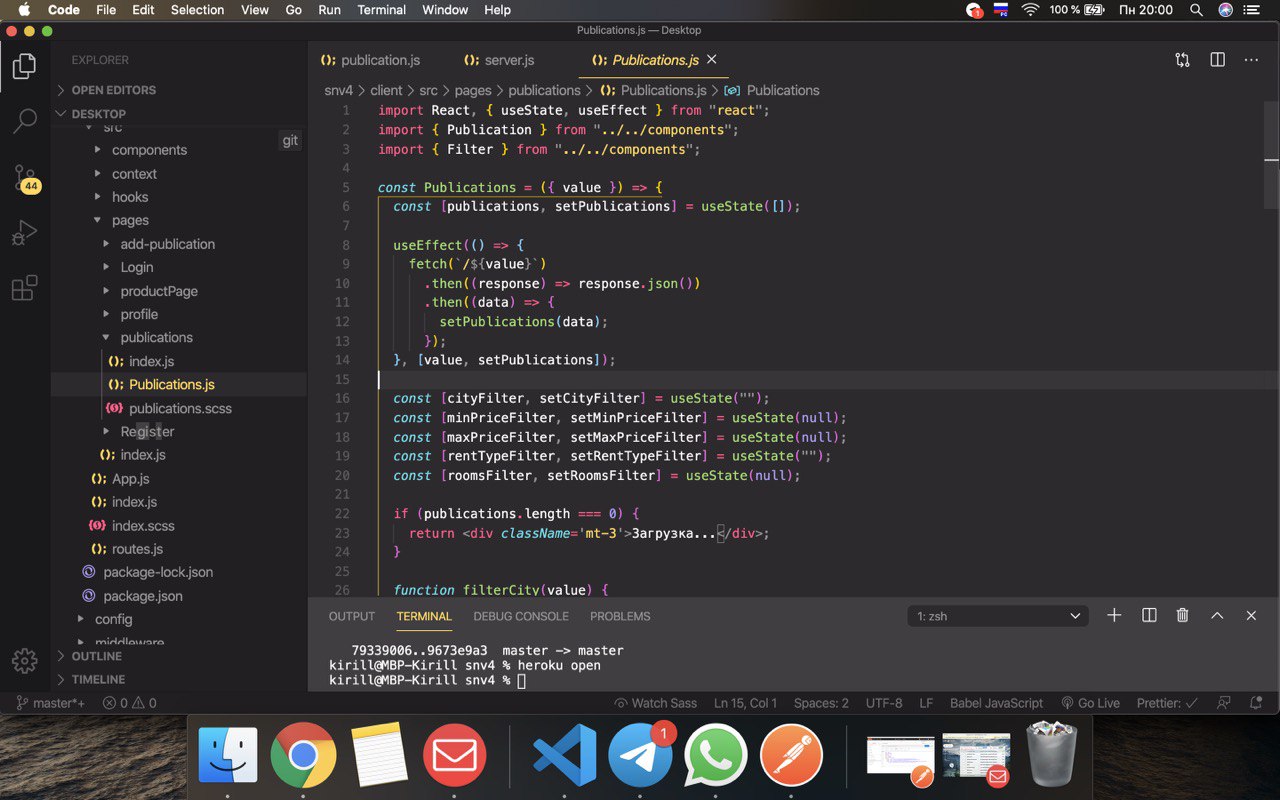Viewport: 1280px width, 800px height.
Task: Close the terminal panel
Action: coord(1251,616)
